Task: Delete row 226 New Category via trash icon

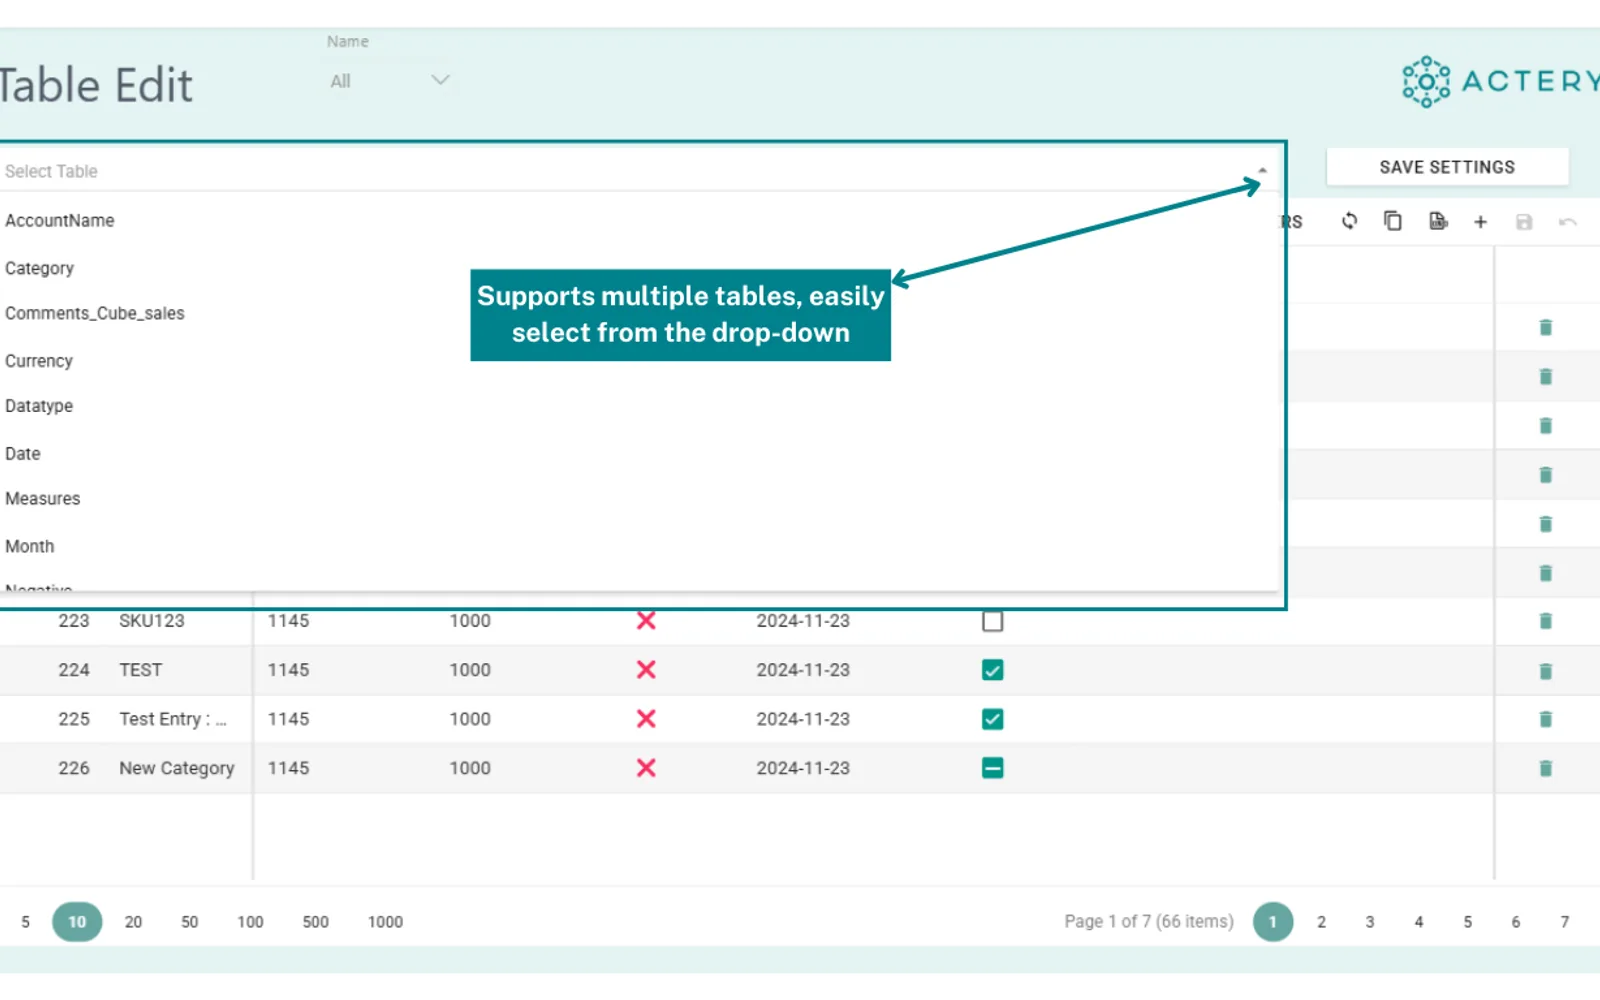Action: pyautogui.click(x=1546, y=768)
